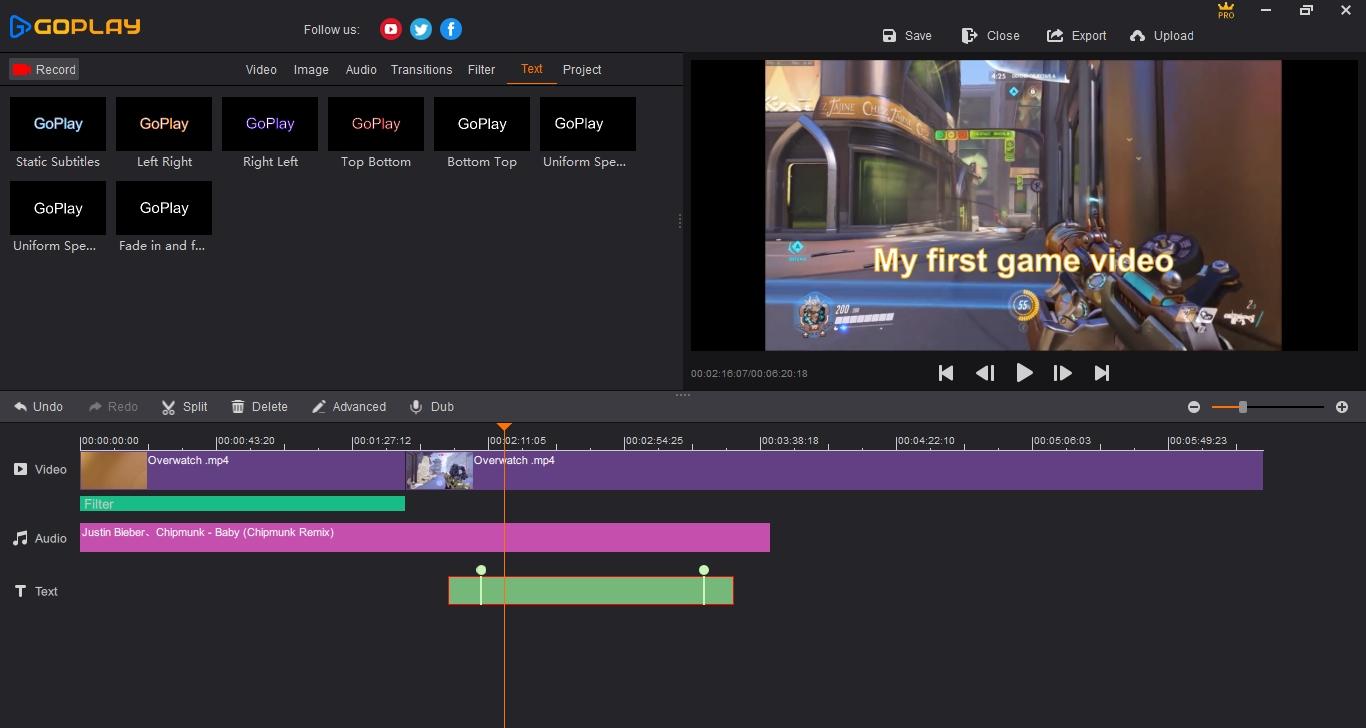Viewport: 1366px width, 728px height.
Task: Open the Audio tab
Action: click(x=361, y=70)
